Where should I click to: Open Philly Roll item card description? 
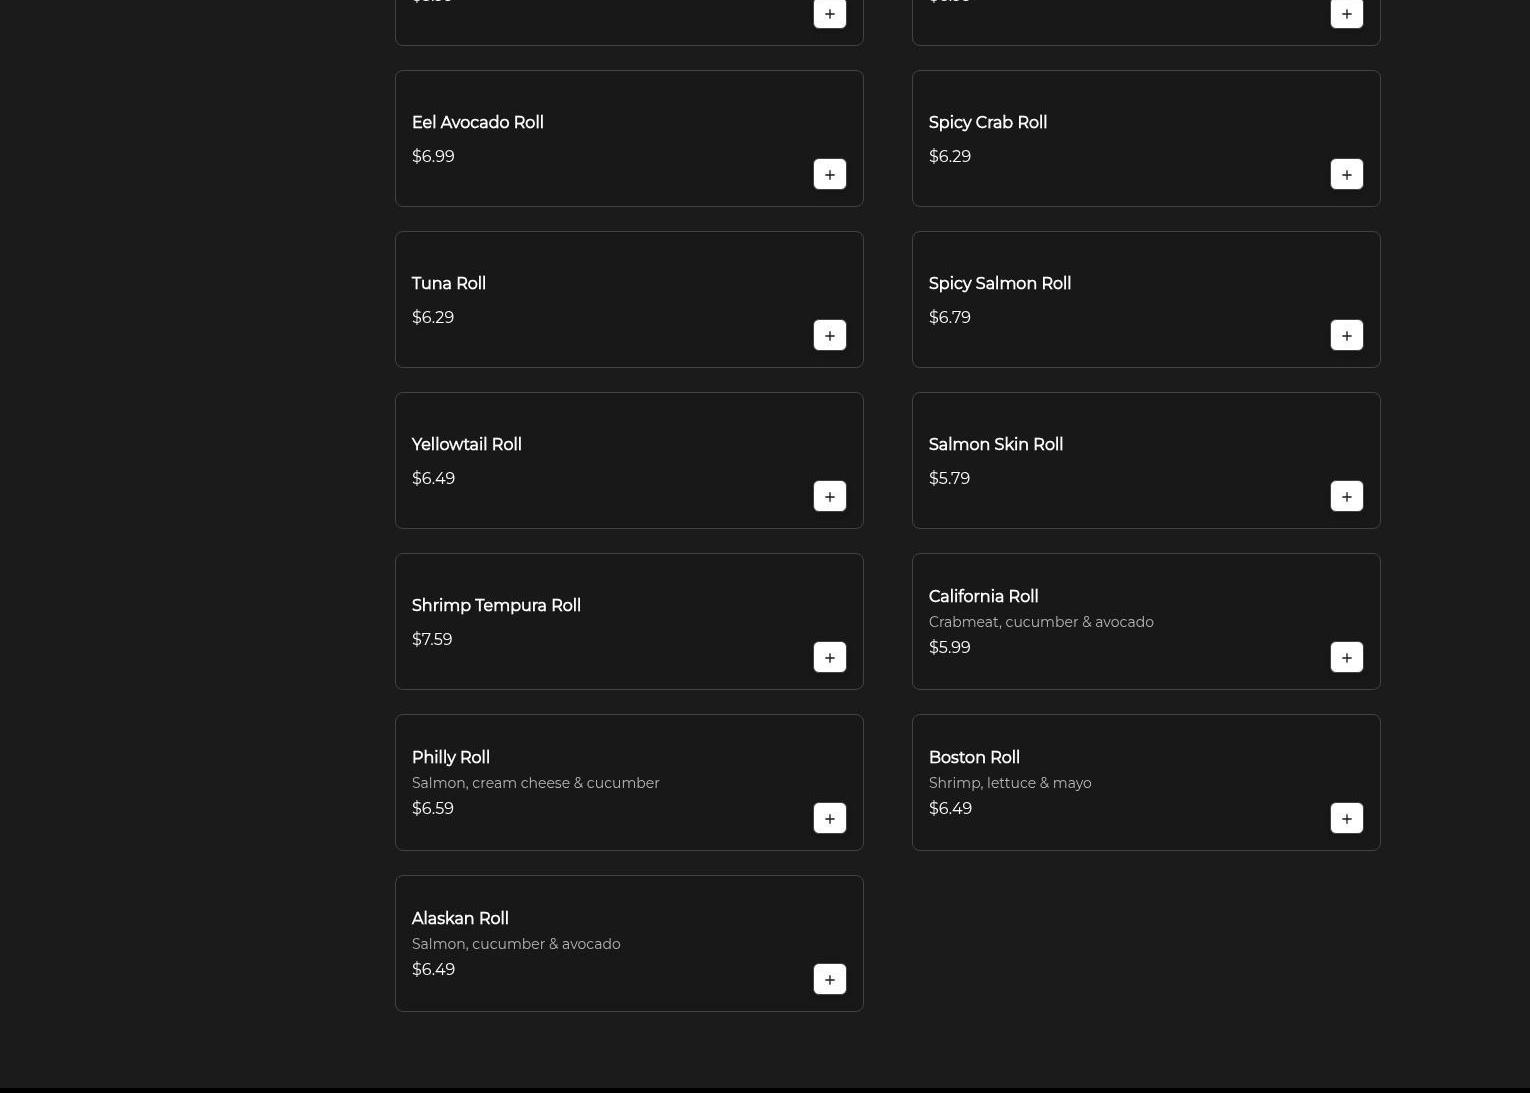(535, 783)
